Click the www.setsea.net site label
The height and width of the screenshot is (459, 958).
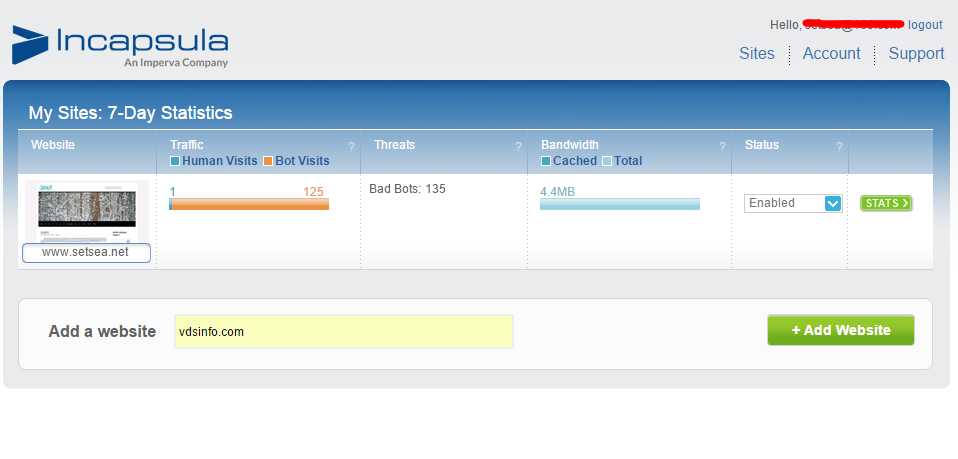pyautogui.click(x=86, y=252)
